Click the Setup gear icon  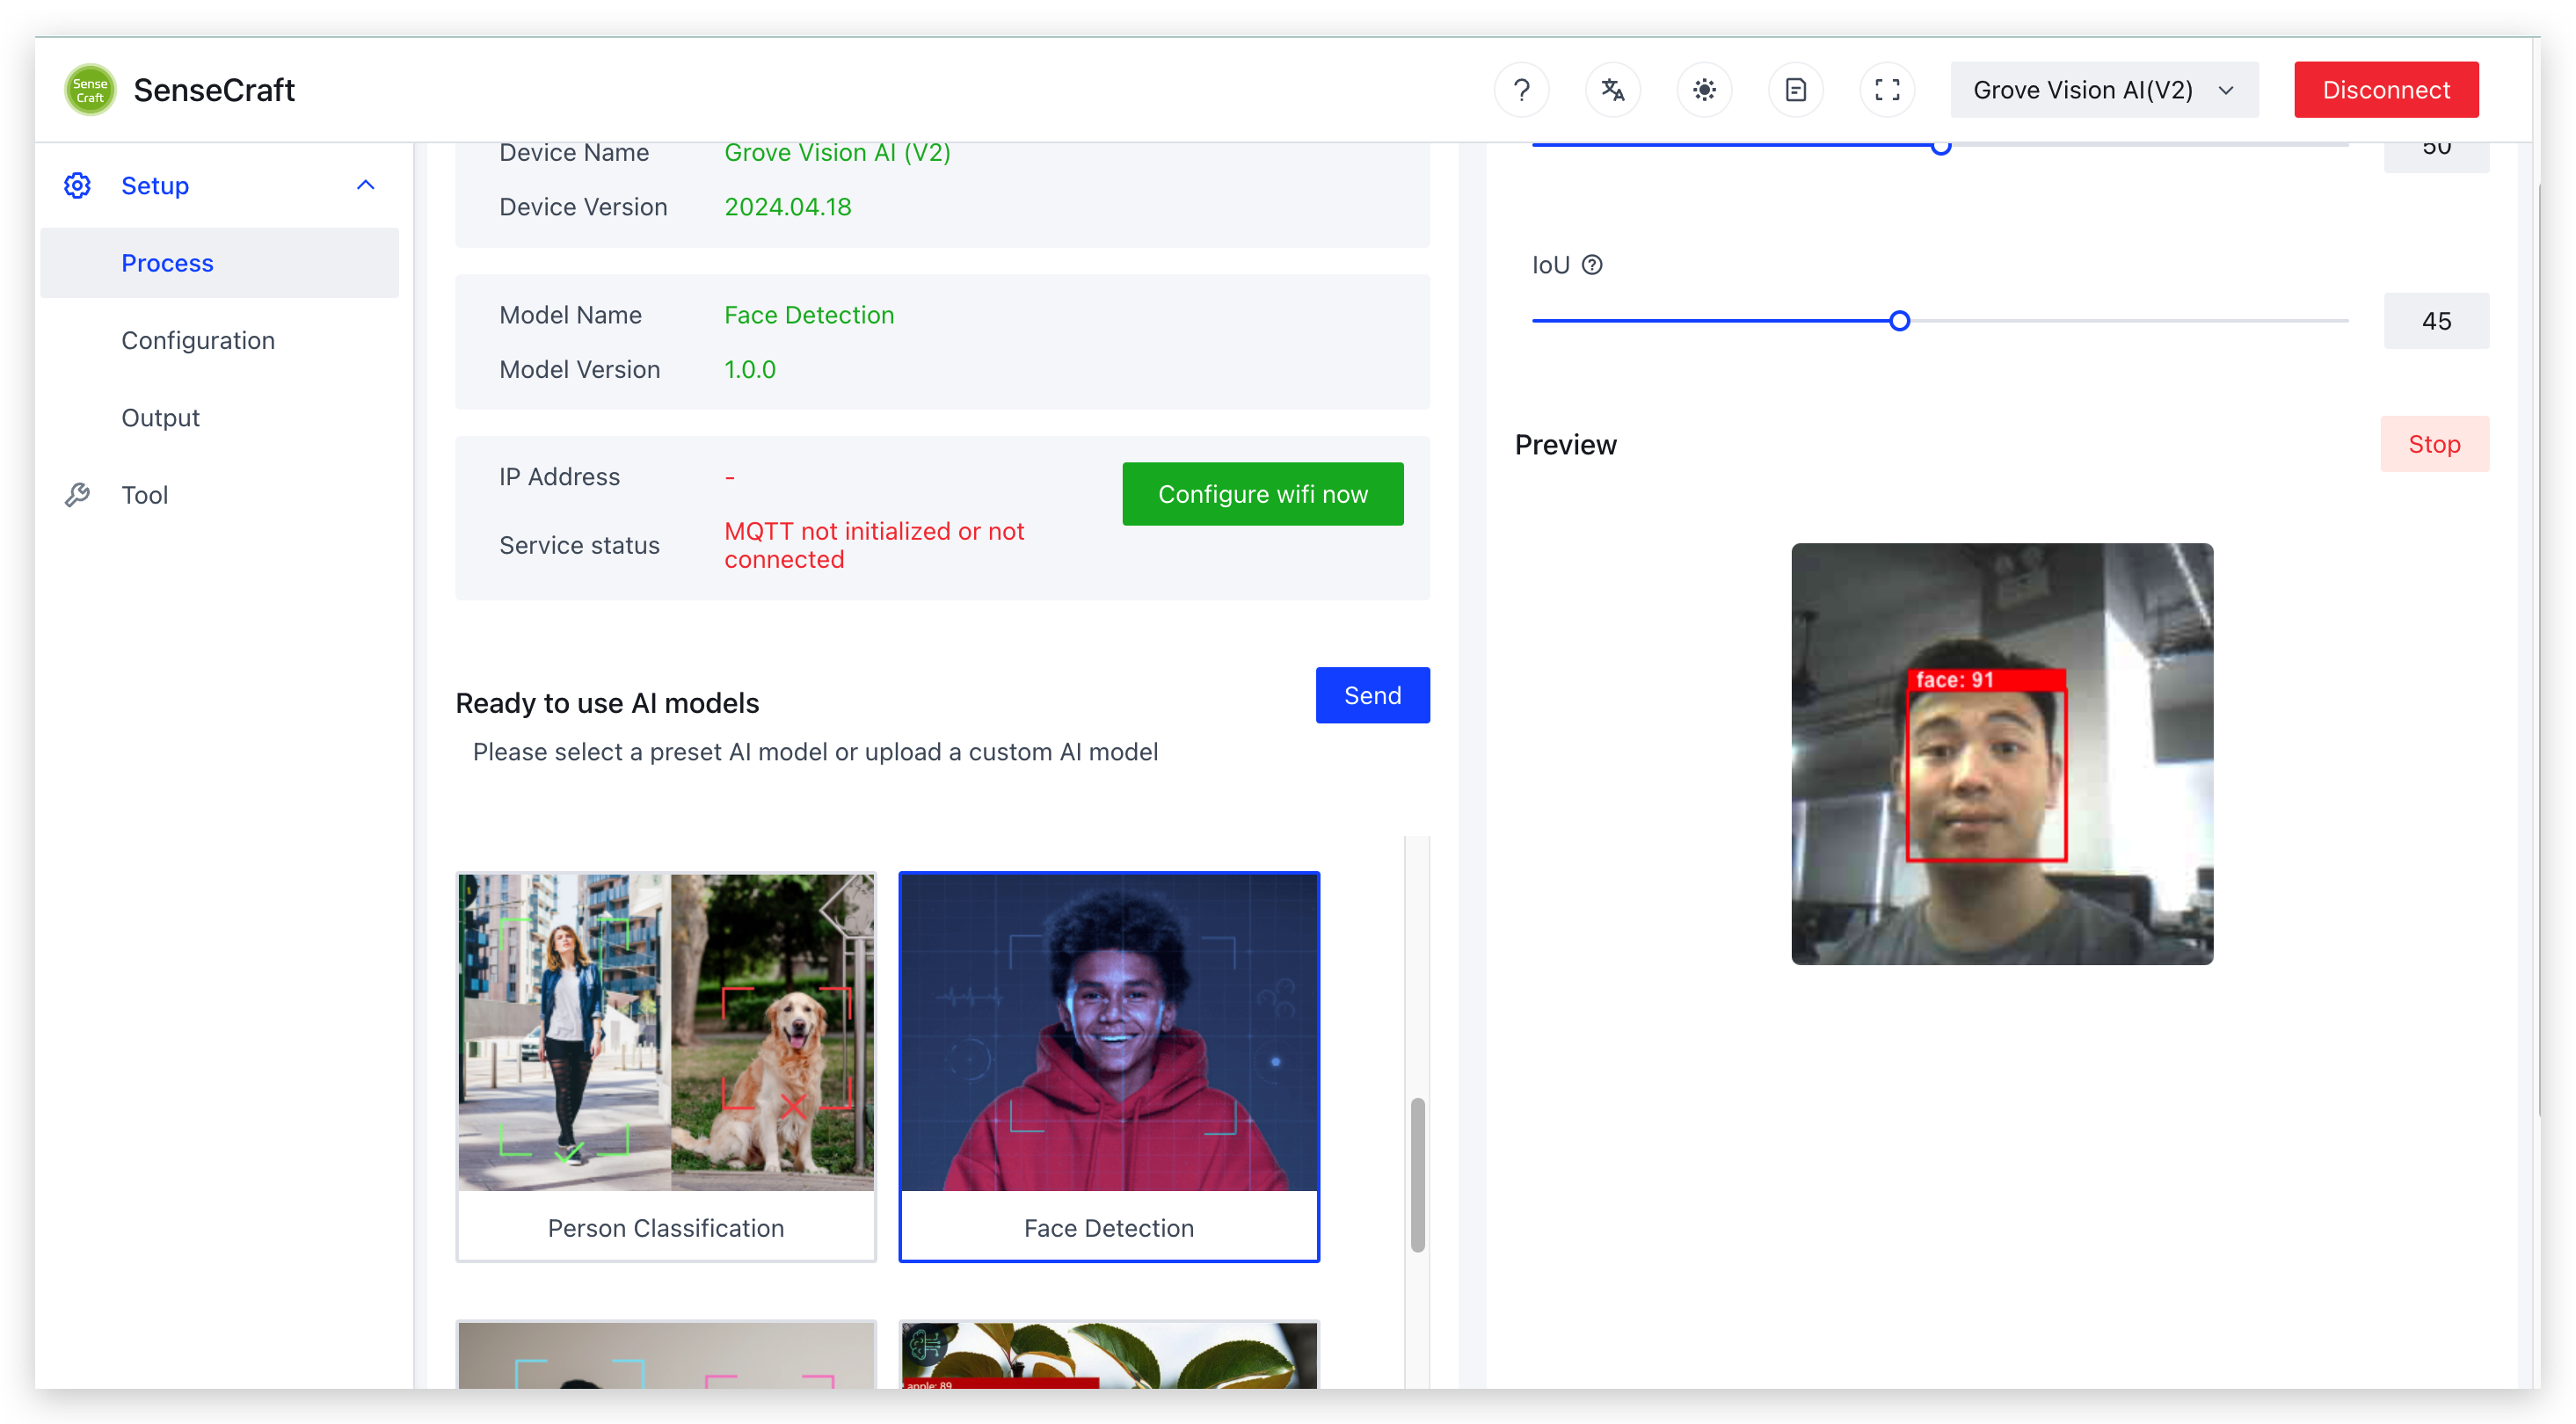point(77,185)
